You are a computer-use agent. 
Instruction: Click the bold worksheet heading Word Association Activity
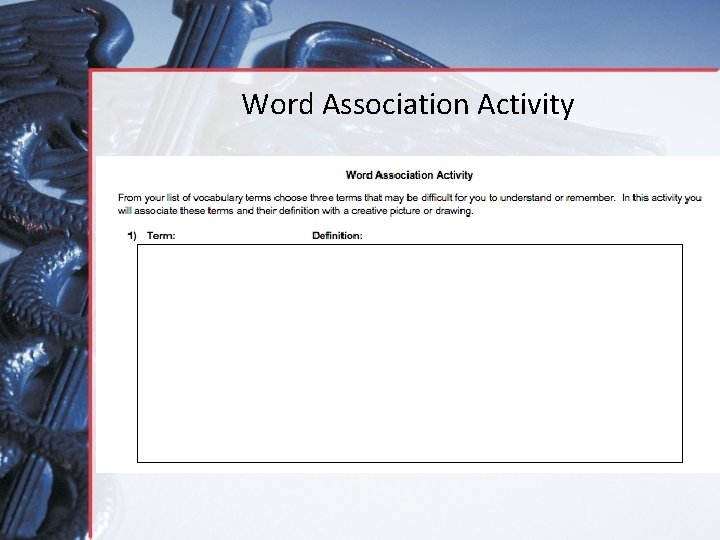(x=409, y=175)
